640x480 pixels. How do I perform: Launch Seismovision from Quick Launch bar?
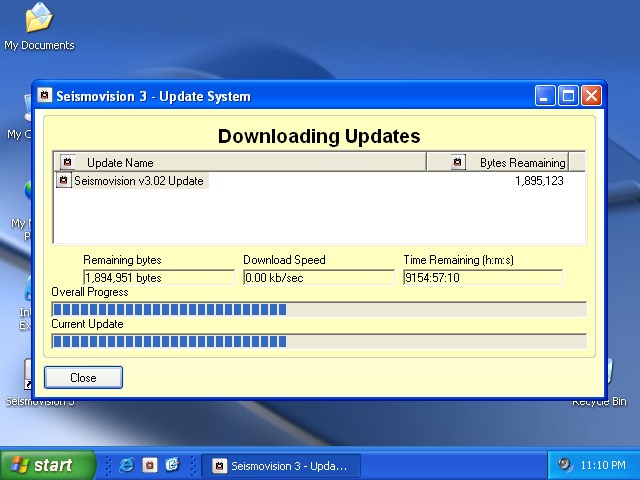tap(149, 465)
